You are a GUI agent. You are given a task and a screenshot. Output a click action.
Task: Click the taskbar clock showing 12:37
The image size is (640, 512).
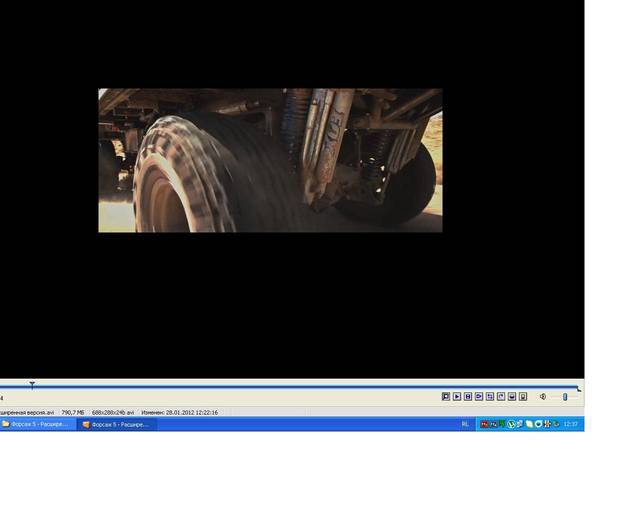[570, 424]
